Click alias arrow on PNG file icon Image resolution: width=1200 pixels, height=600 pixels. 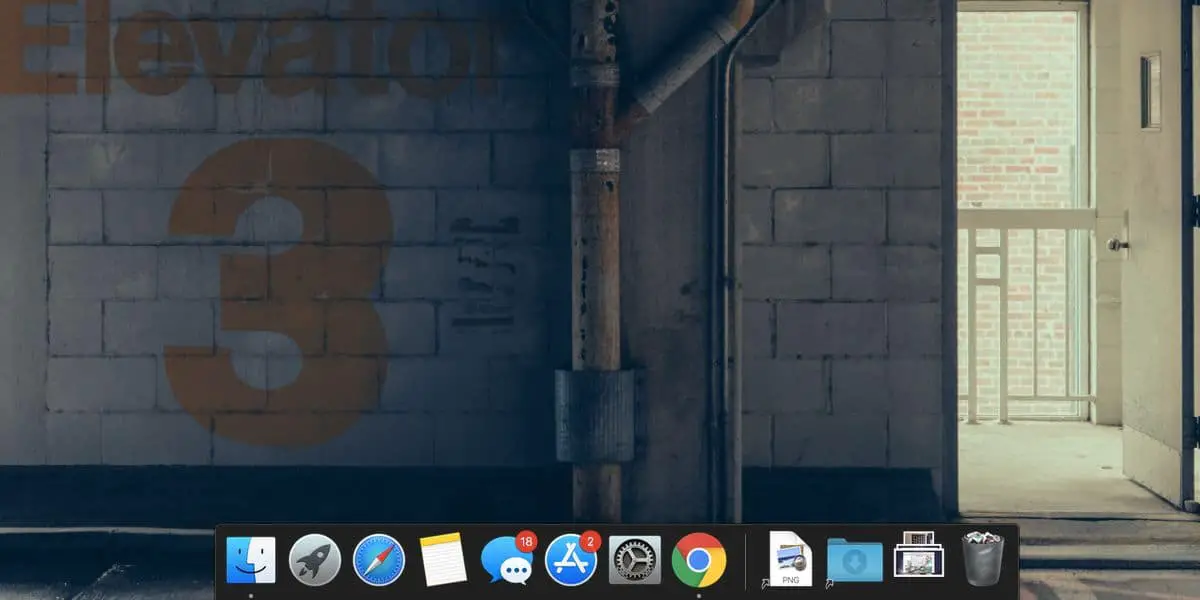[x=766, y=582]
